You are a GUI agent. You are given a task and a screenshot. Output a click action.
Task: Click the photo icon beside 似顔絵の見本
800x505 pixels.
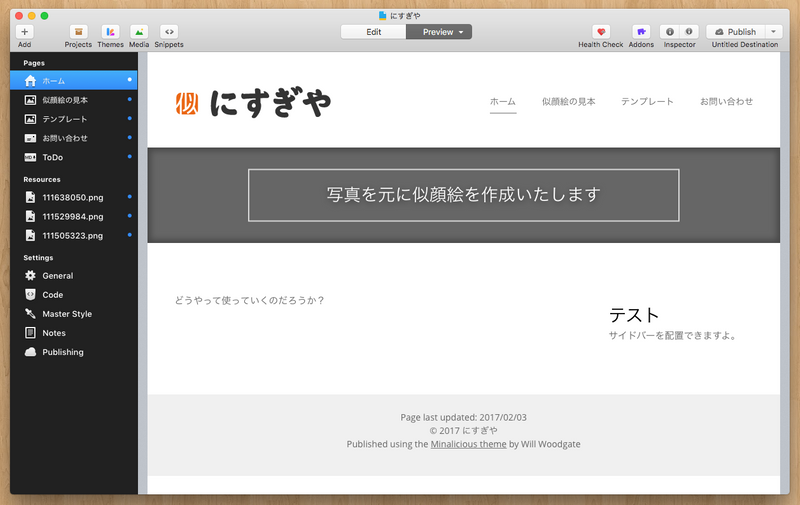point(31,100)
